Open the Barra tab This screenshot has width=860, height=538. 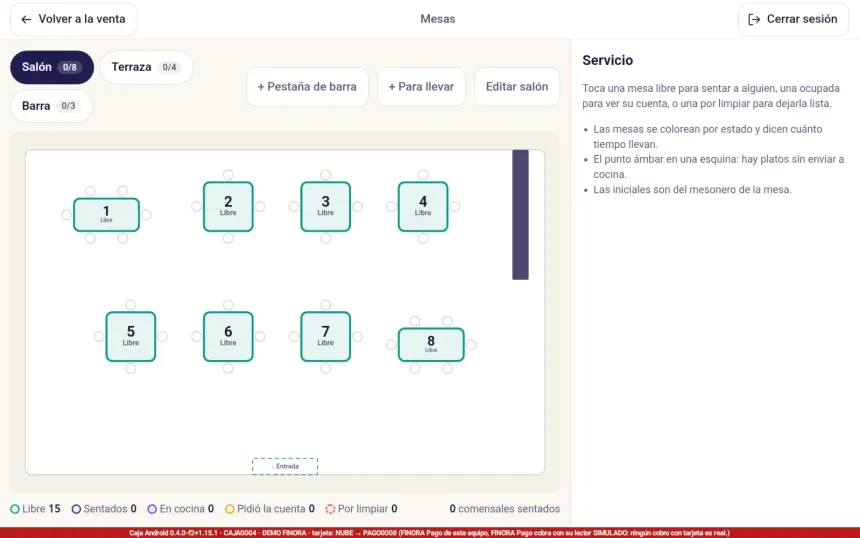51,106
